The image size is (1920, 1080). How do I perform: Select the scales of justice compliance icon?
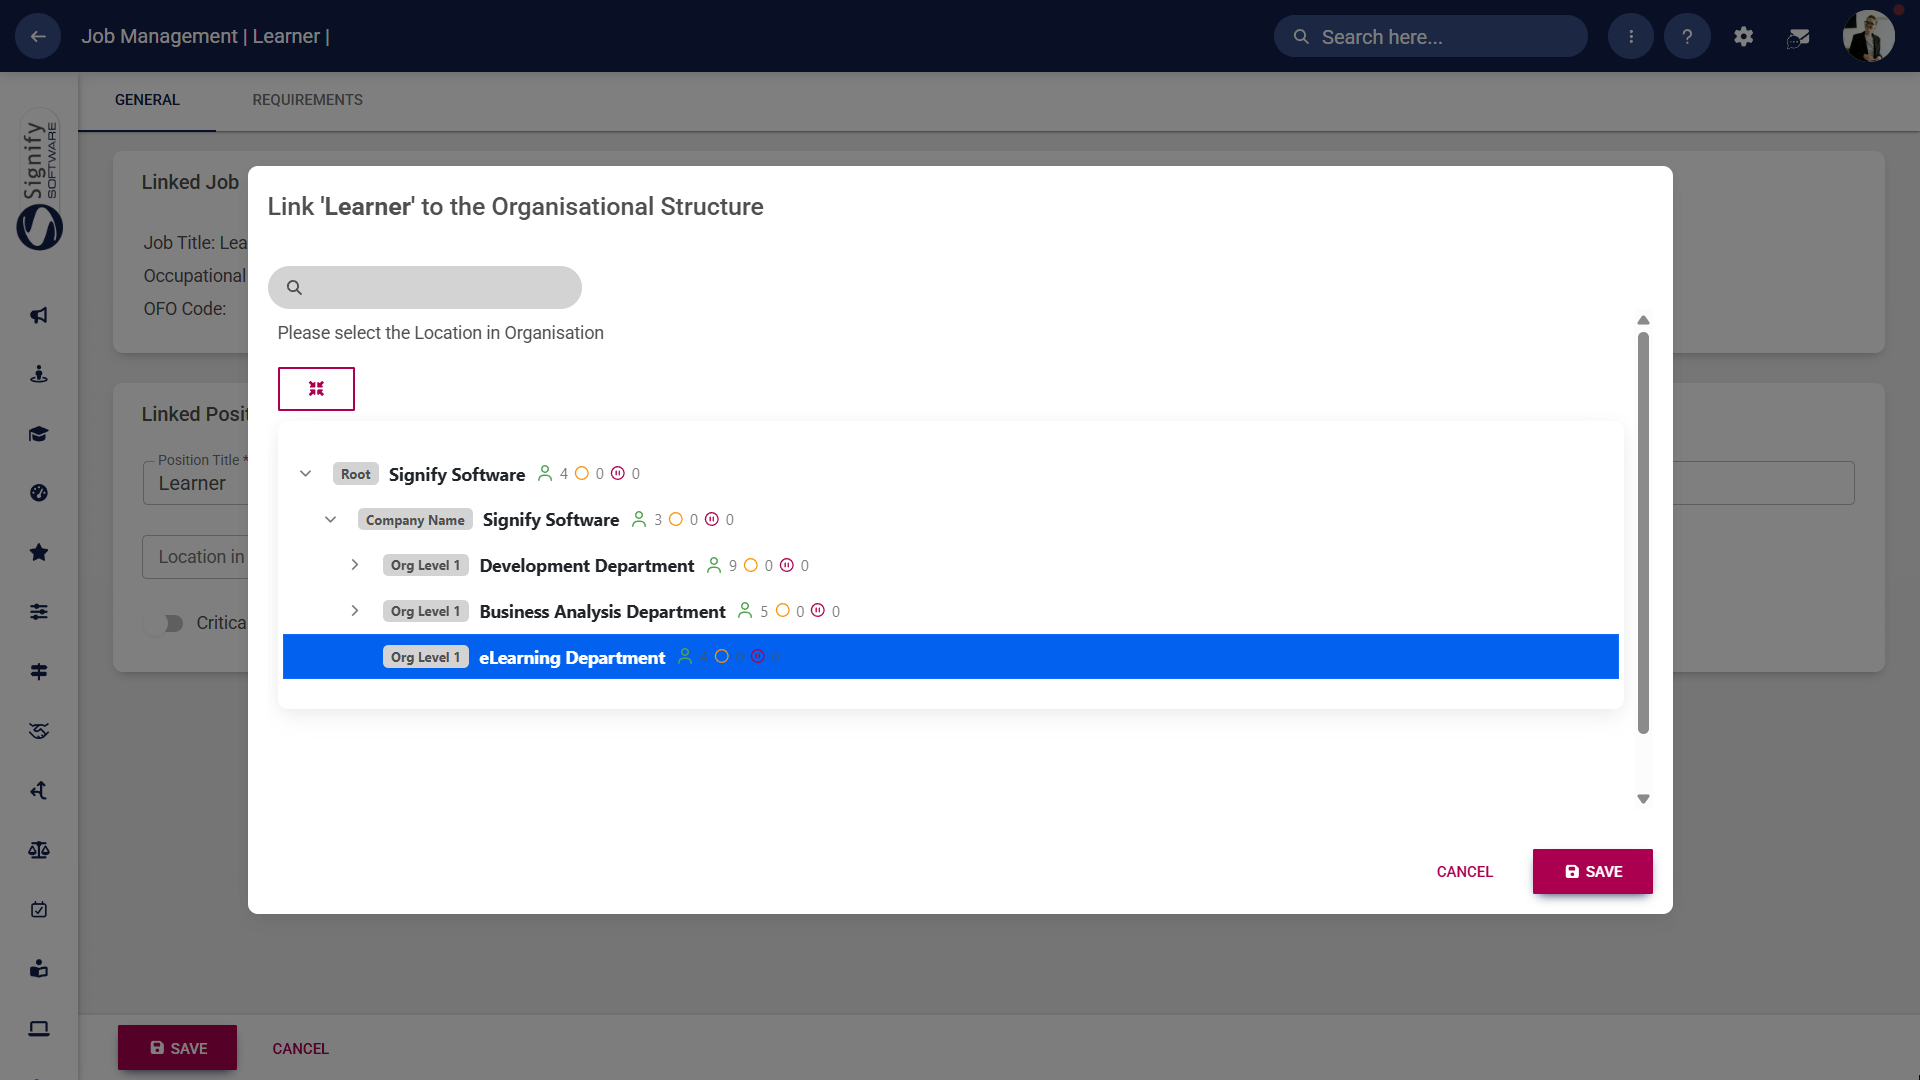coord(38,849)
